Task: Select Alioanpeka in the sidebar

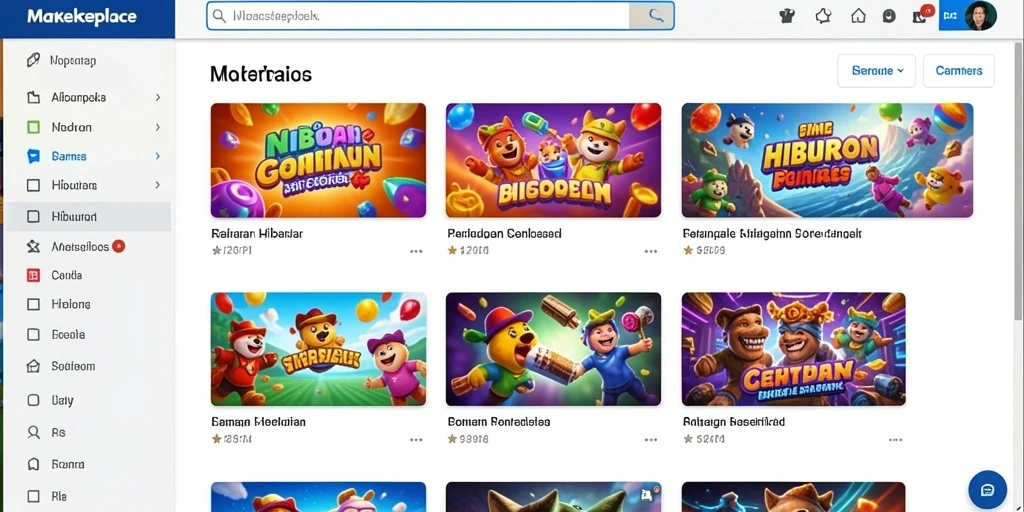Action: tap(78, 97)
